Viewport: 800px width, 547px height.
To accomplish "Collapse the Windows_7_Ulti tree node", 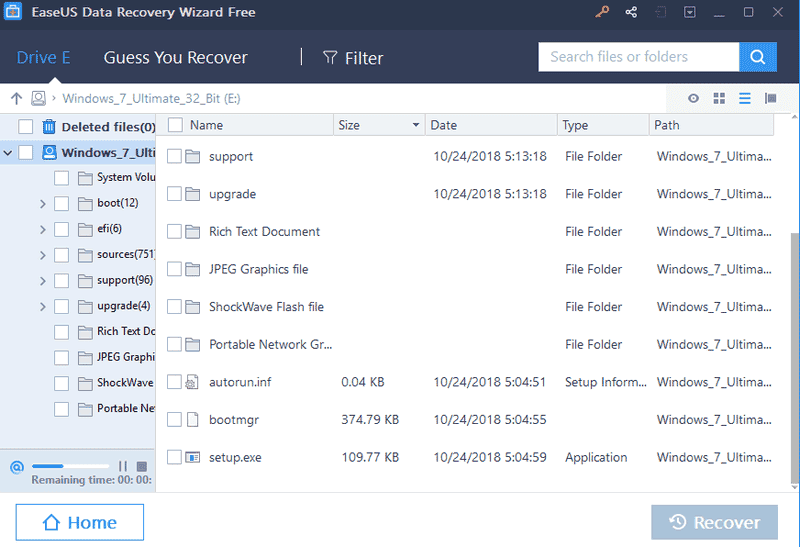I will (8, 153).
